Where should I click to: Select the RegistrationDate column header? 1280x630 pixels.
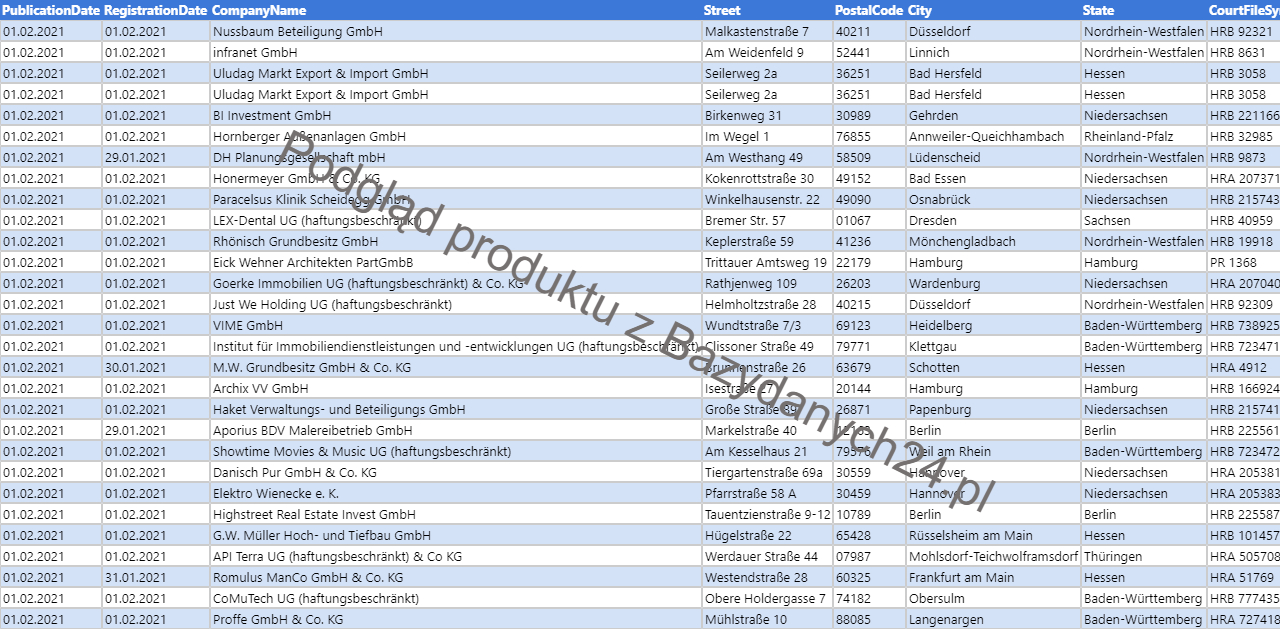(x=155, y=10)
